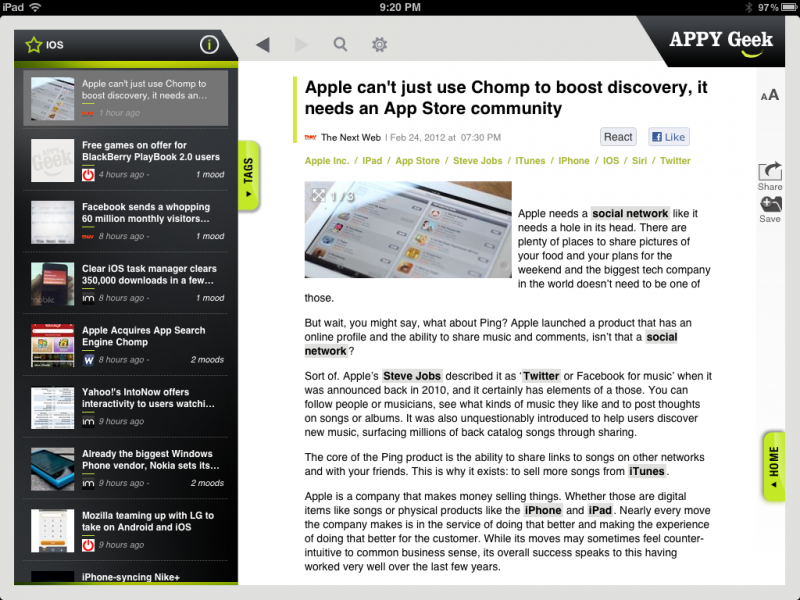This screenshot has width=800, height=600.
Task: Open the IPad tag link
Action: (372, 161)
